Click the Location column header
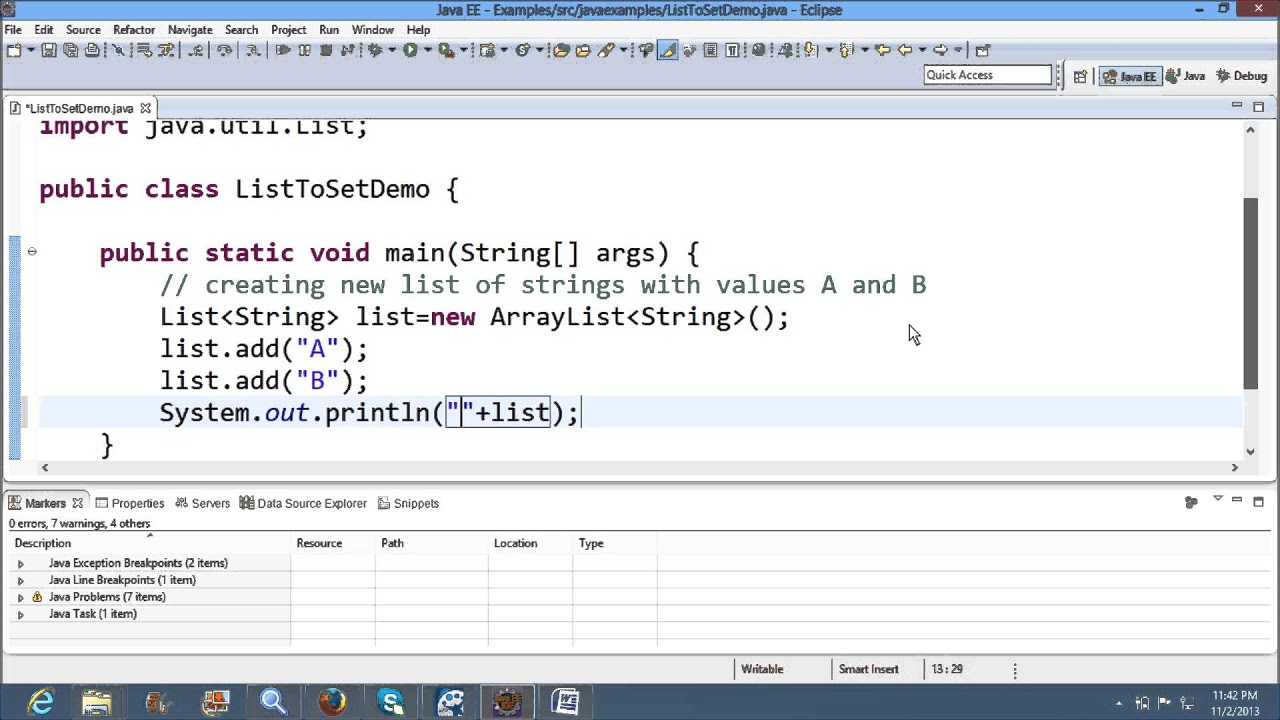This screenshot has width=1280, height=720. click(x=531, y=543)
